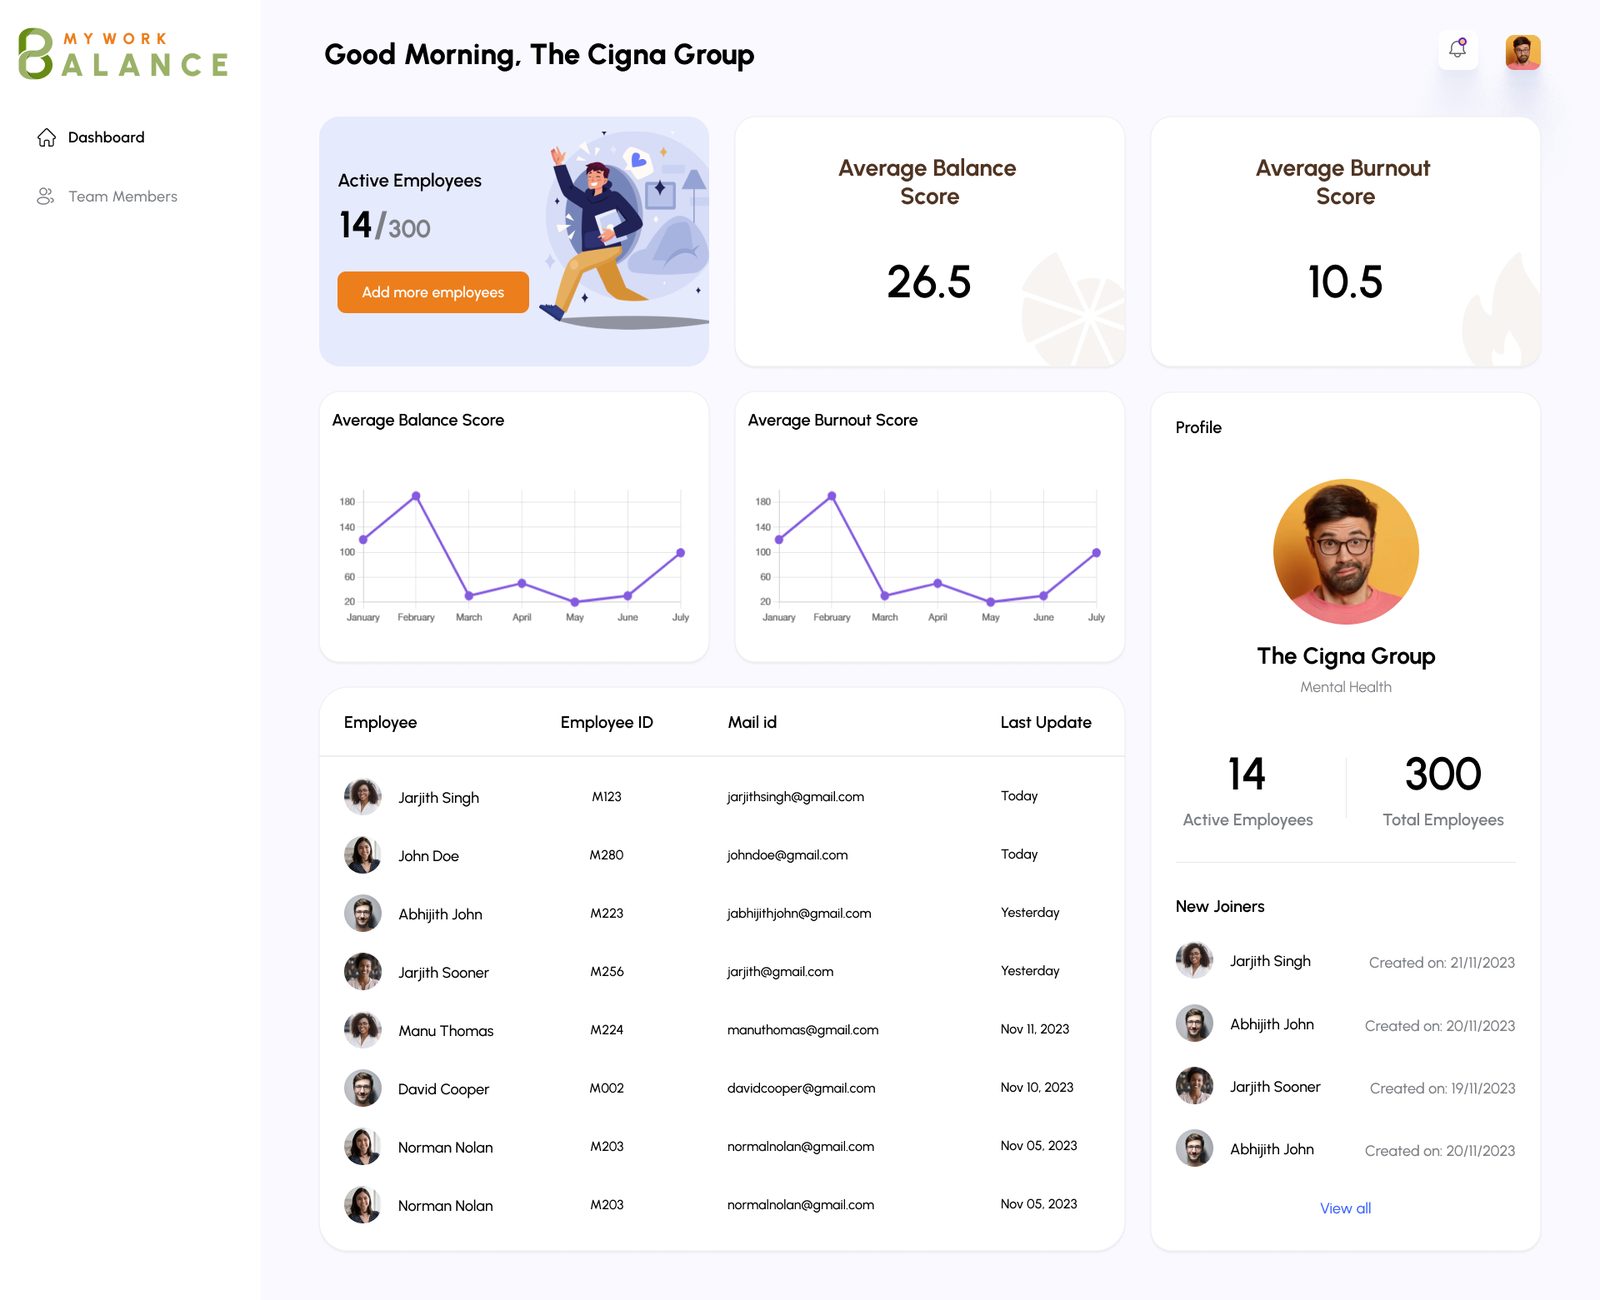The height and width of the screenshot is (1300, 1600).
Task: Click Manu Thomas's avatar in table
Action: tap(363, 1030)
